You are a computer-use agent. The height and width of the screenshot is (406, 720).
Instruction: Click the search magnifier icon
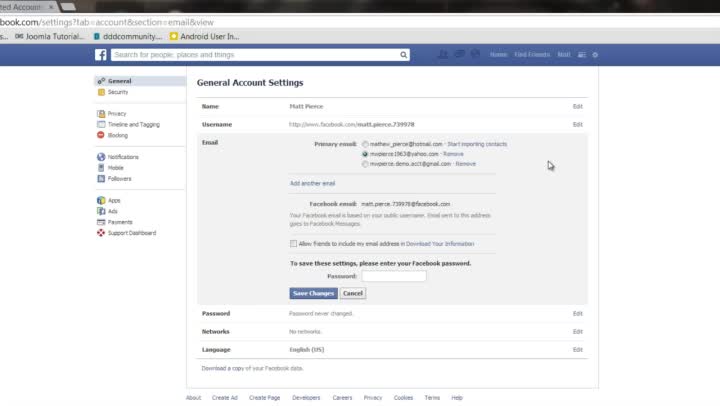403,55
